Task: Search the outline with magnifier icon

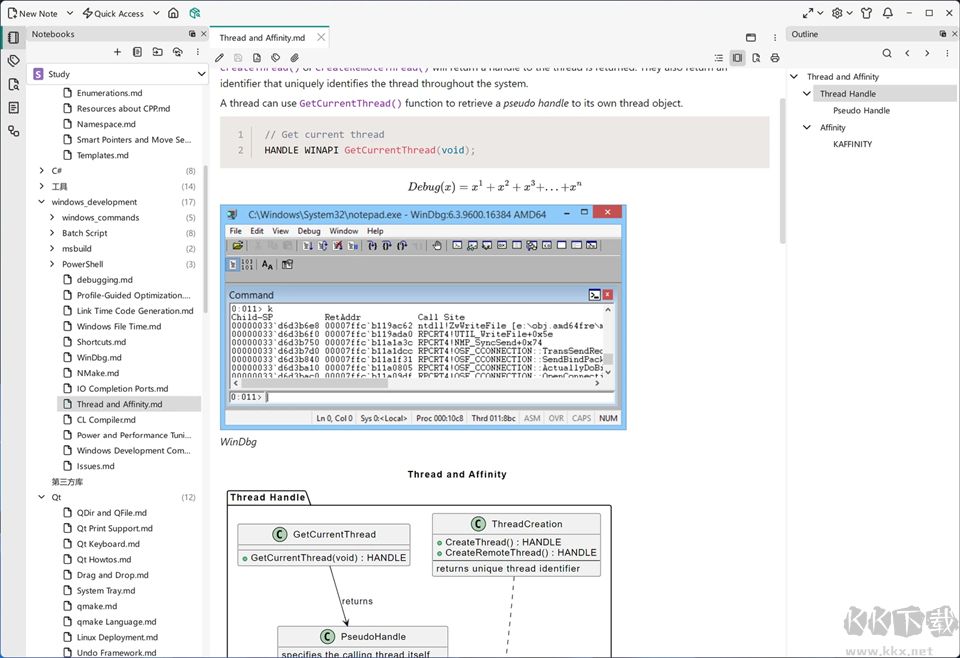Action: coord(887,53)
